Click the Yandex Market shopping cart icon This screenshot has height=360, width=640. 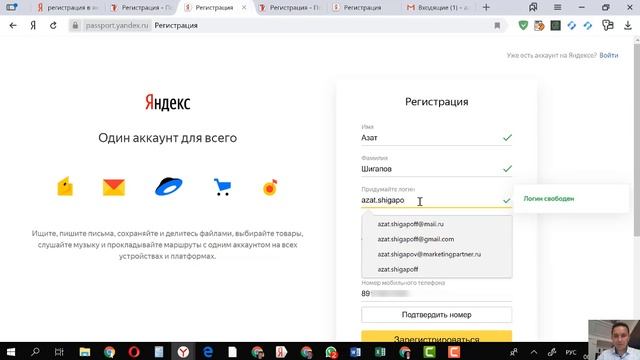(222, 187)
